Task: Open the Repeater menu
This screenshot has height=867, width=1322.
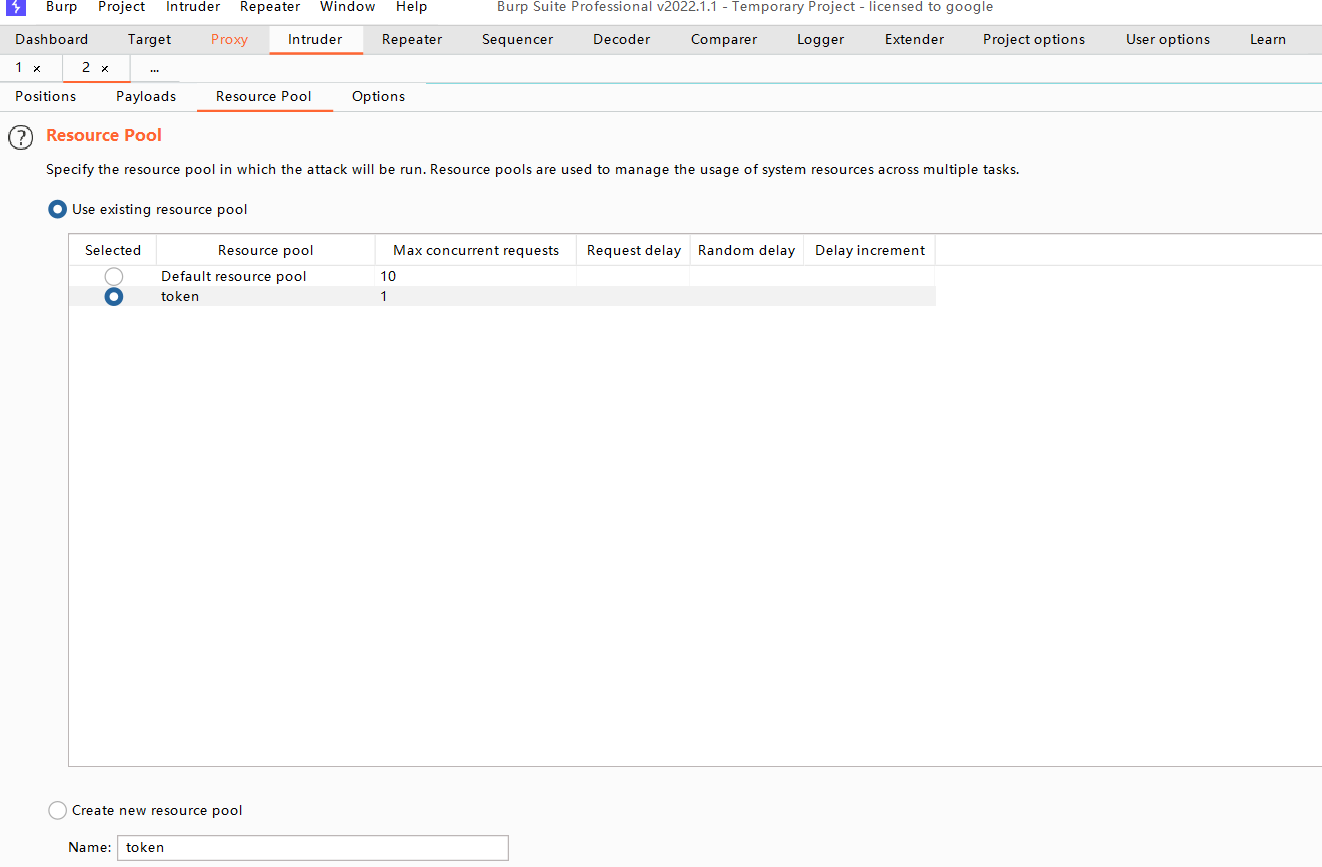Action: (x=270, y=7)
